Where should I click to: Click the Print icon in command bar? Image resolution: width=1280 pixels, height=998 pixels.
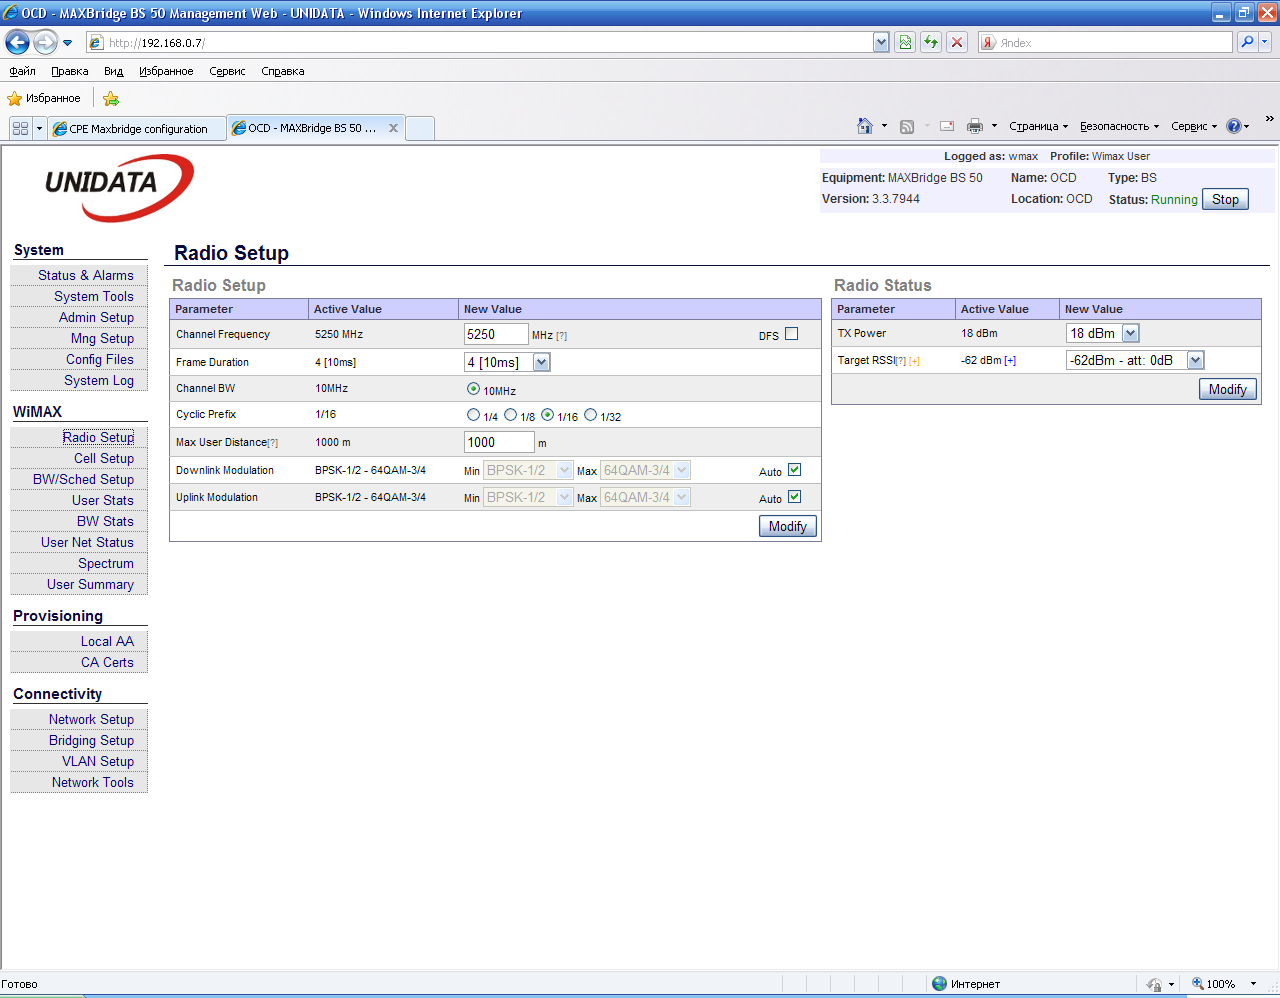(975, 126)
